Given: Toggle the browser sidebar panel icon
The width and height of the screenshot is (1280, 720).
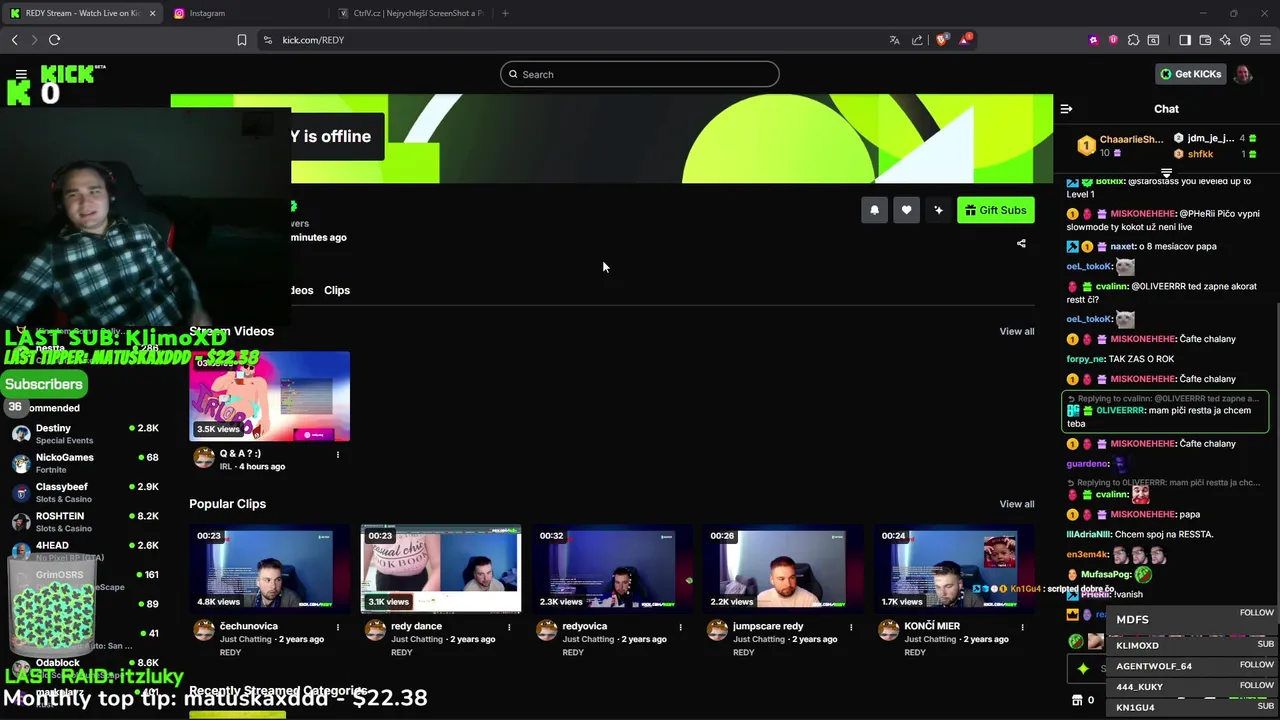Looking at the screenshot, I should (1185, 40).
